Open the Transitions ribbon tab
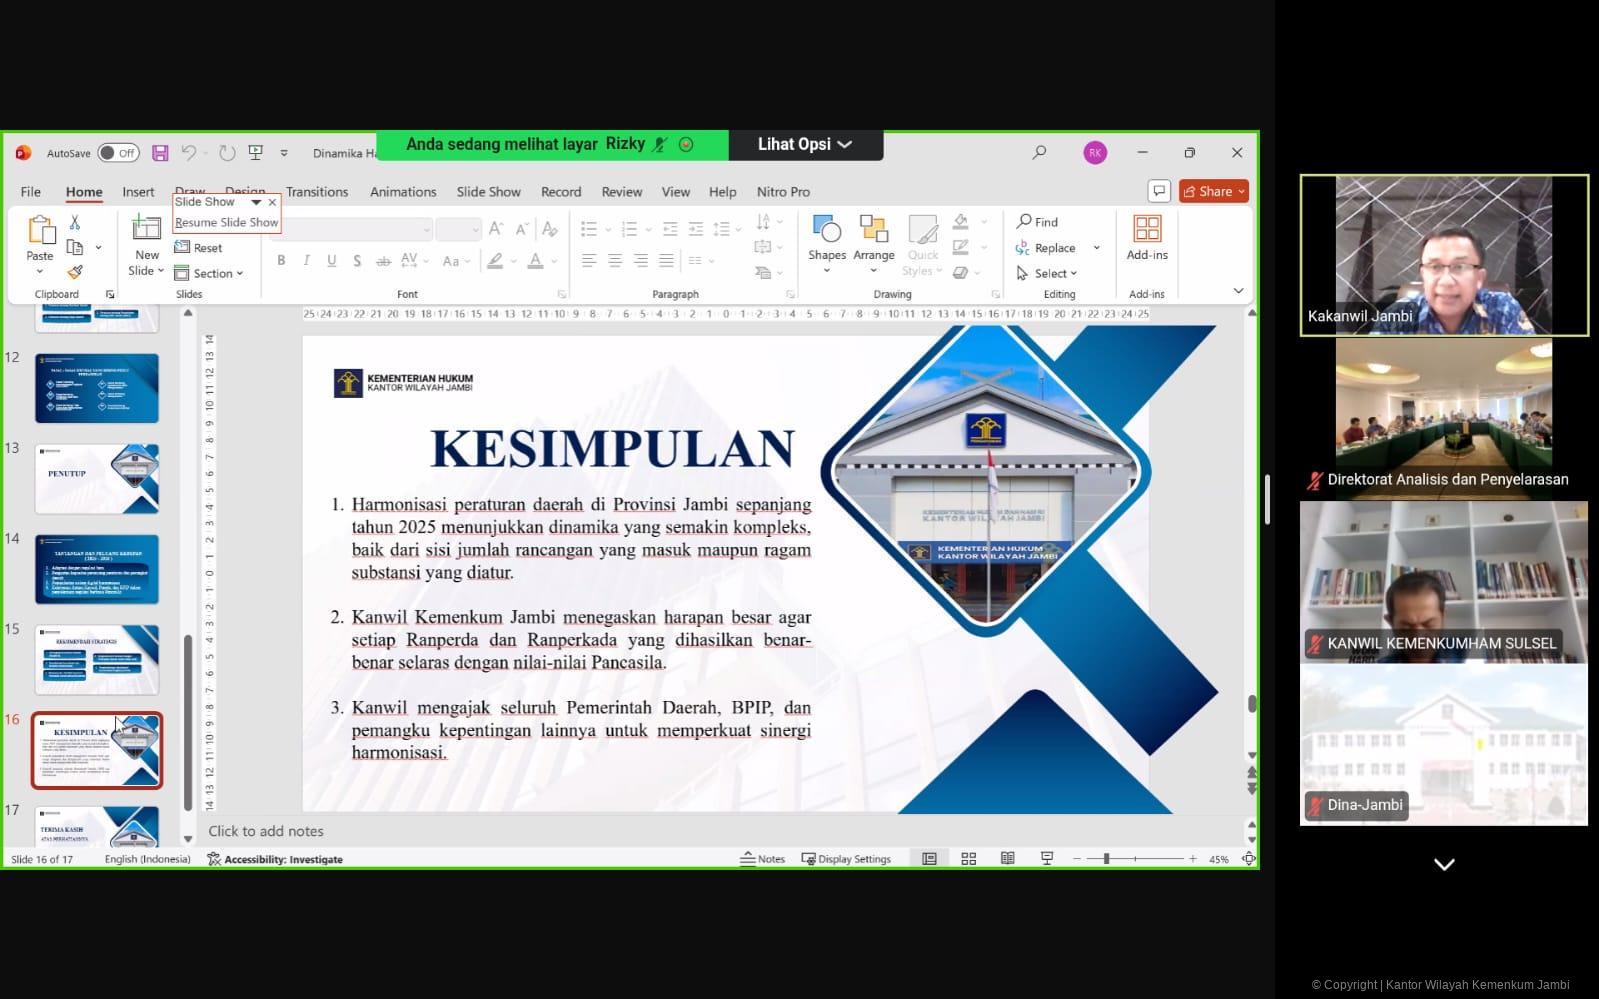This screenshot has height=999, width=1599. click(317, 192)
